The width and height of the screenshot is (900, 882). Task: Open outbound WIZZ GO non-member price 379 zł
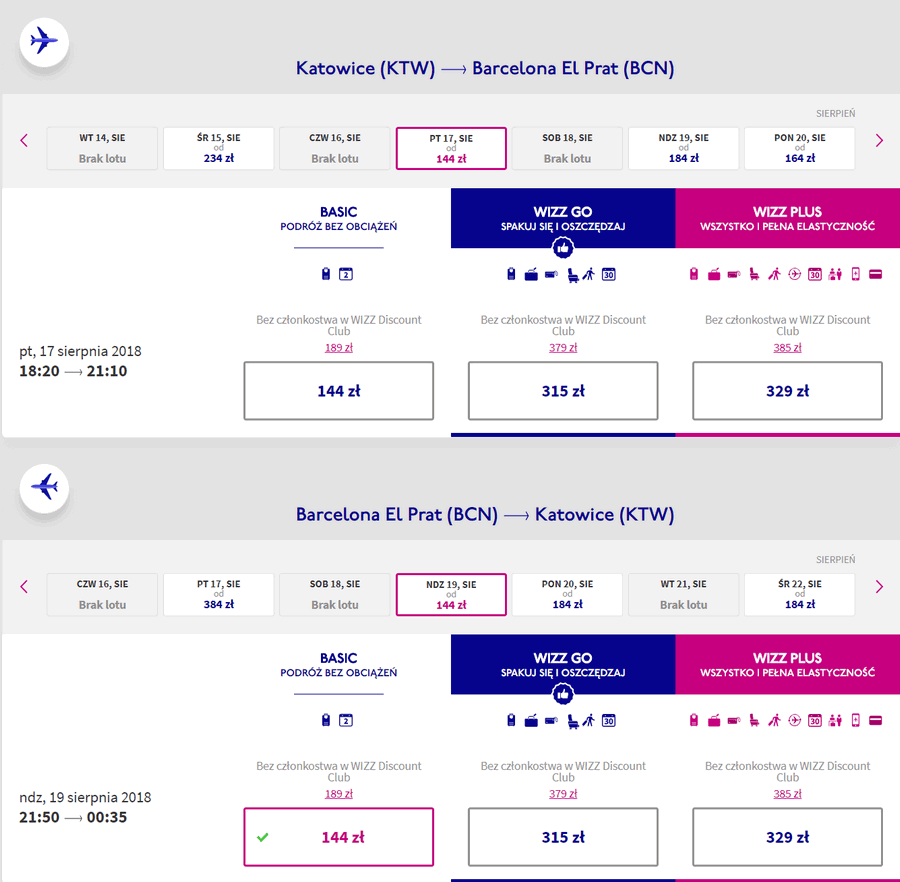coord(563,348)
